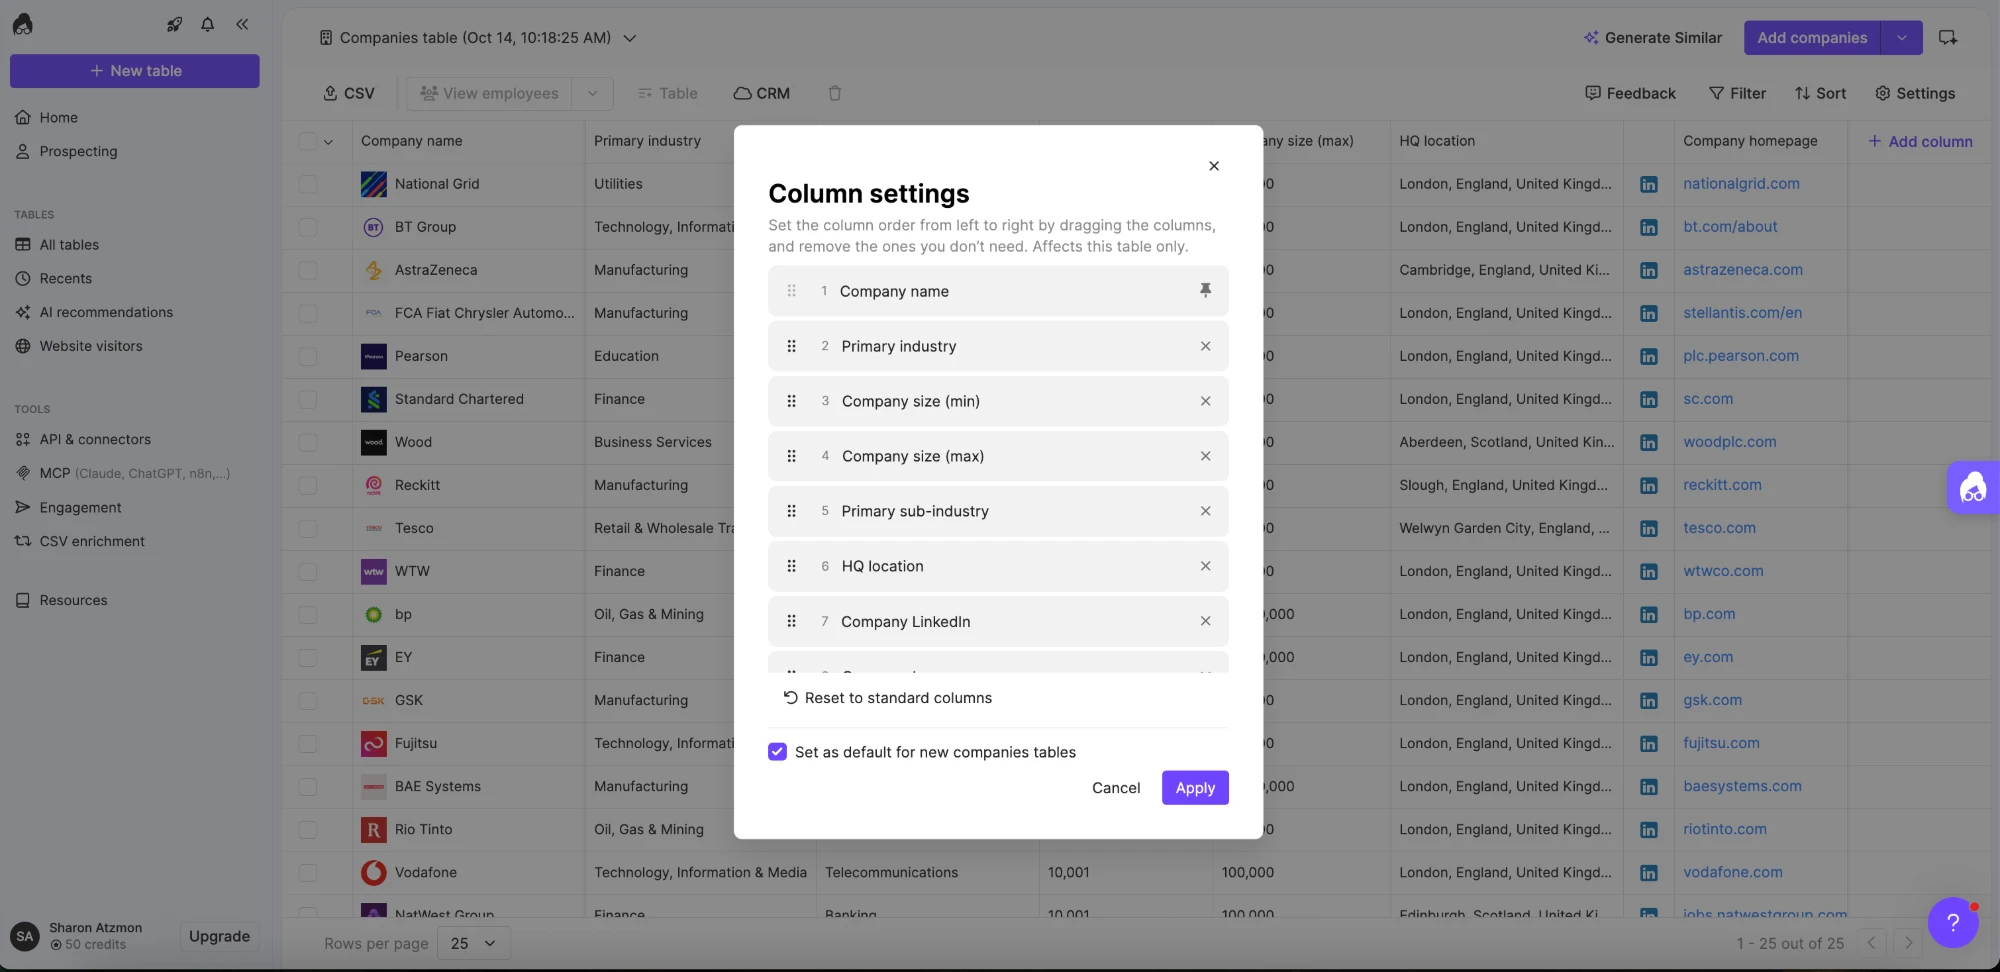
Task: Toggle Set as default for new tables
Action: tap(777, 752)
